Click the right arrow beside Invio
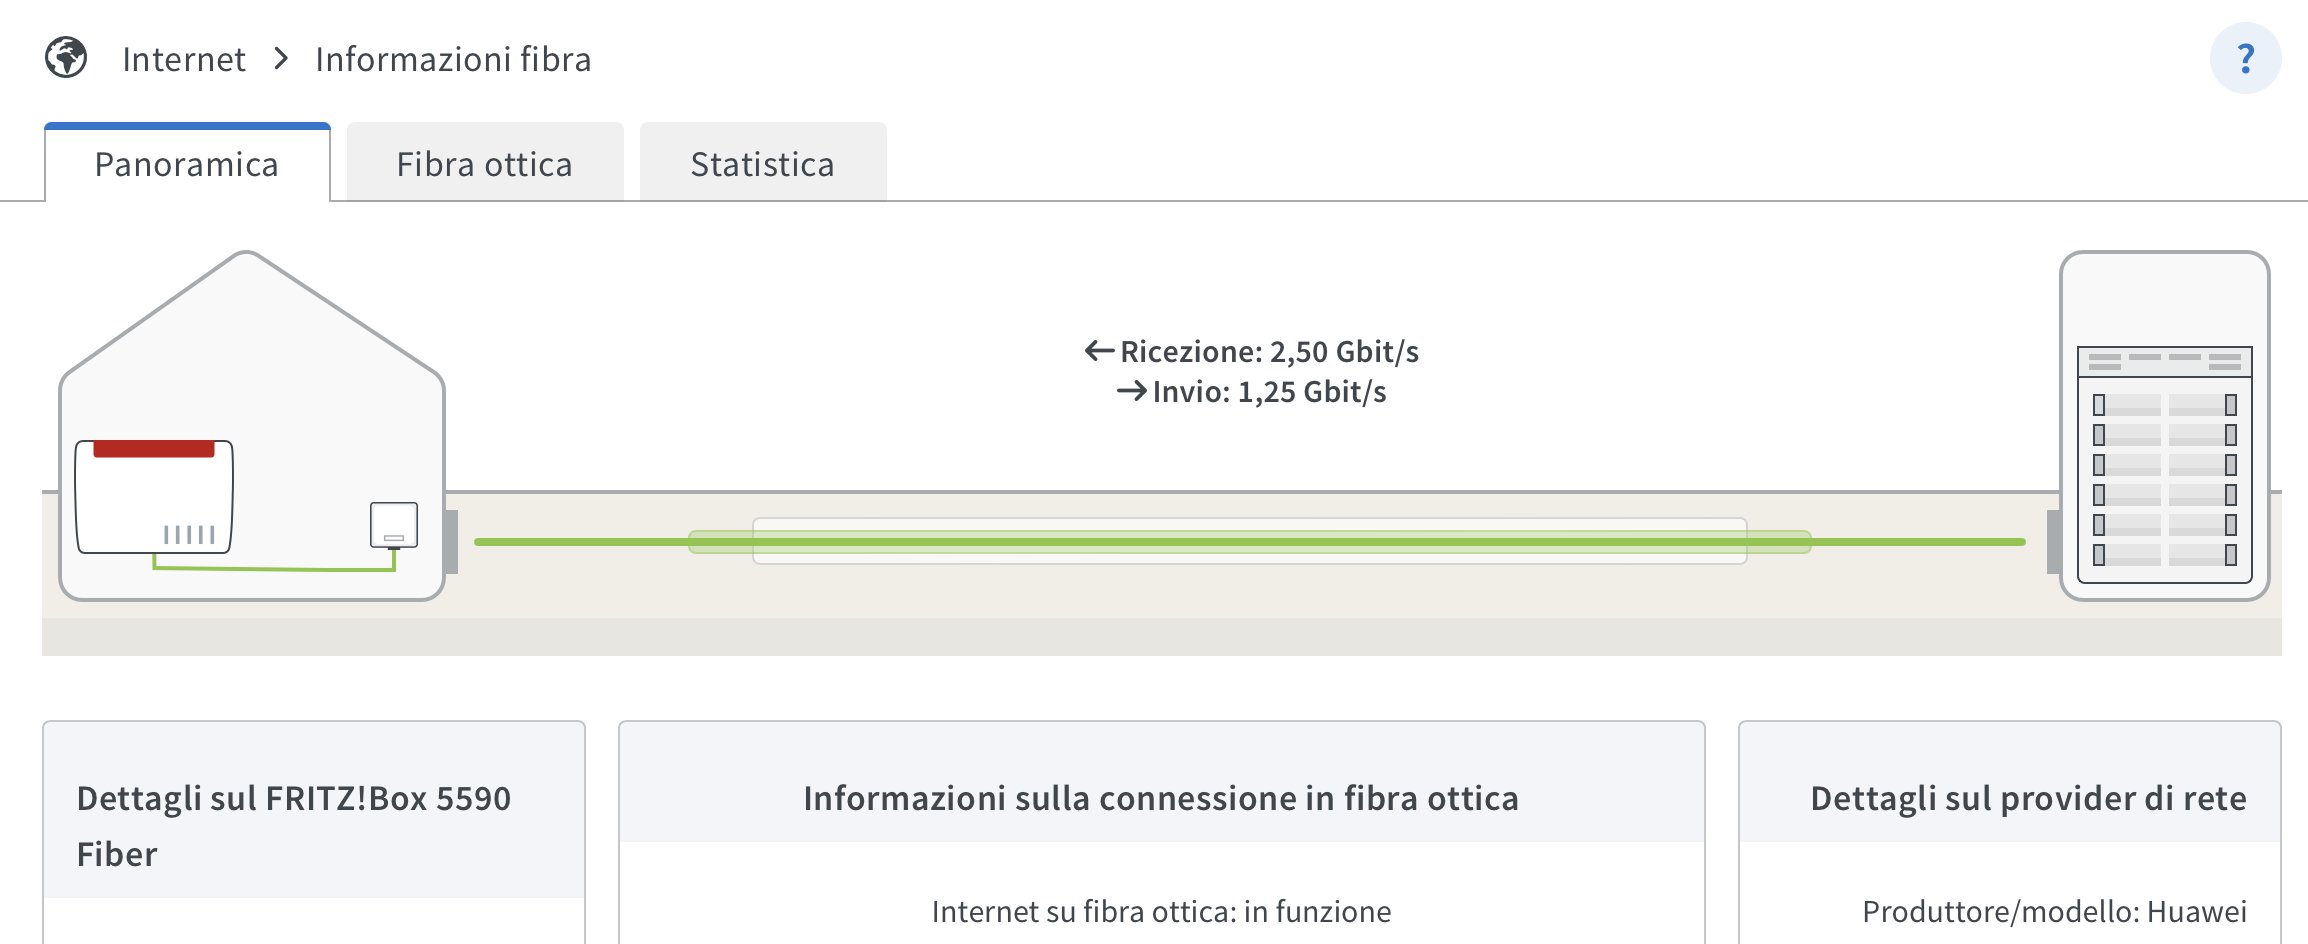 click(x=1131, y=391)
